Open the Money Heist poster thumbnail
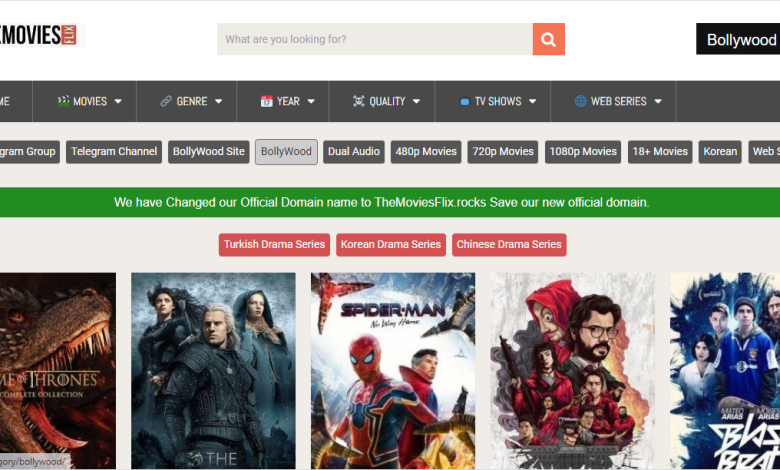The width and height of the screenshot is (780, 470). coord(573,371)
